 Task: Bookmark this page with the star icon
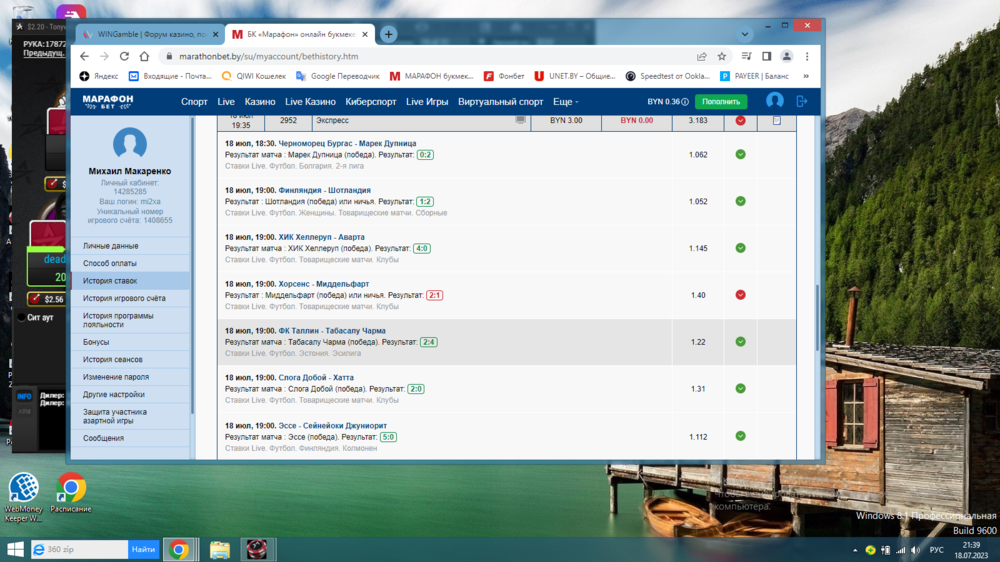click(722, 57)
